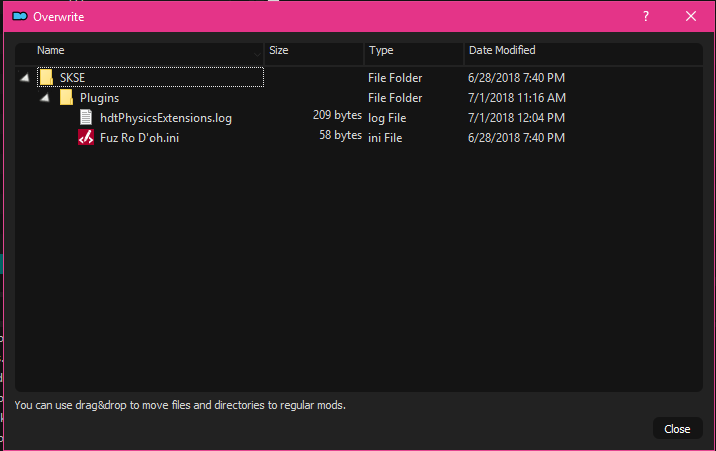Click the SKSE folder icon
Viewport: 716px width, 451px height.
(x=46, y=77)
